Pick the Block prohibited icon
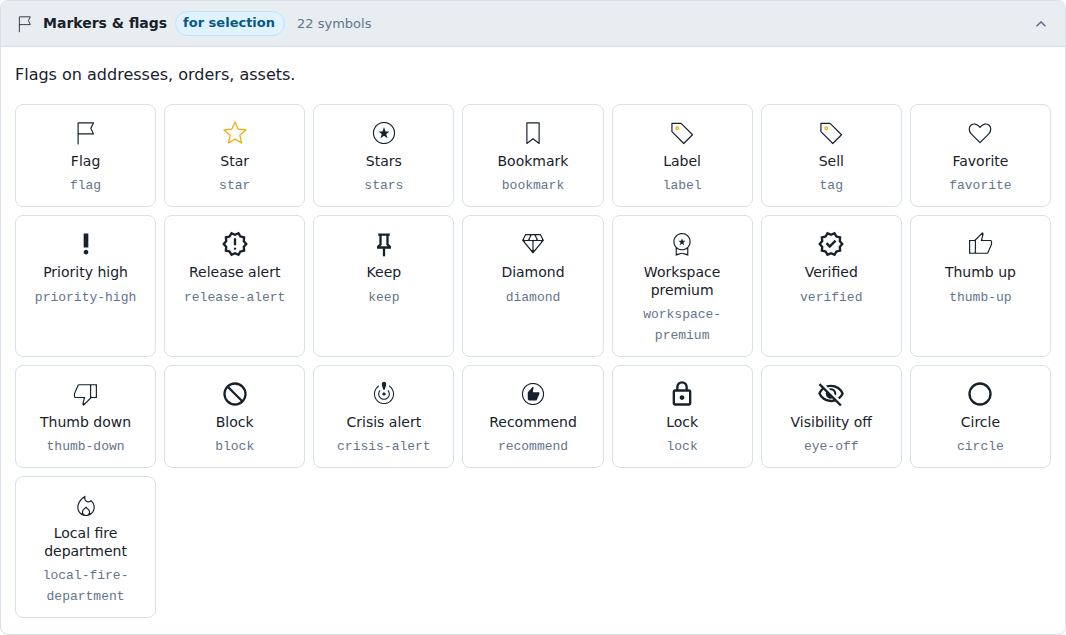The image size is (1066, 635). point(235,394)
